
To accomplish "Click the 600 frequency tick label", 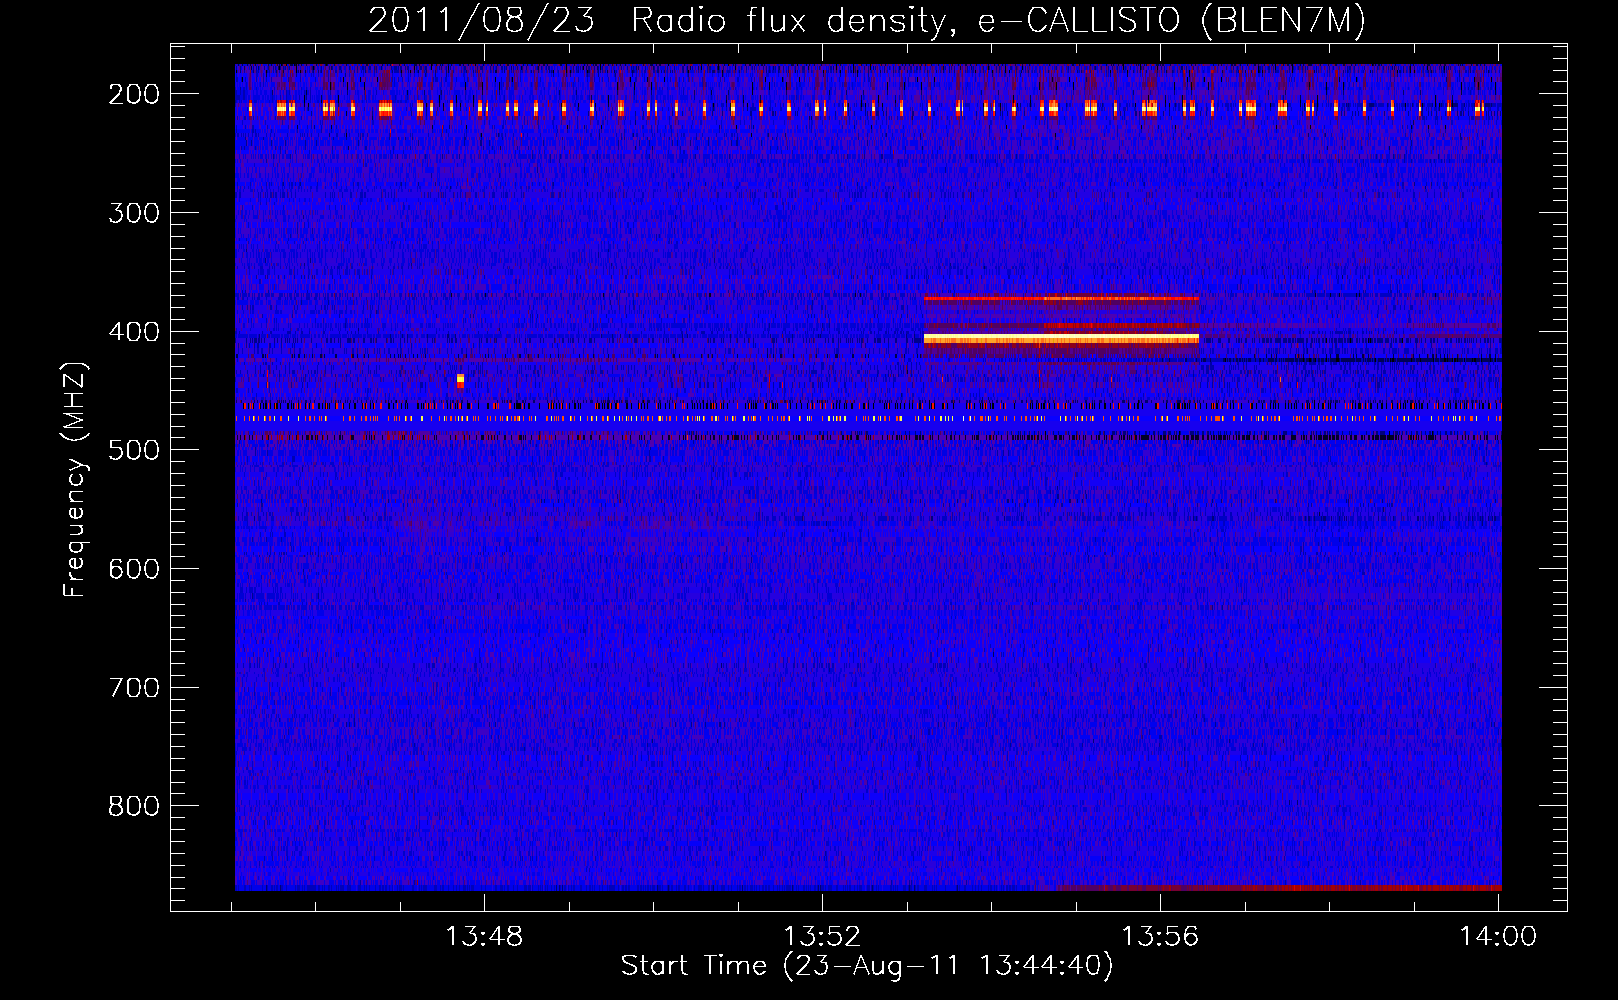I will pos(134,569).
